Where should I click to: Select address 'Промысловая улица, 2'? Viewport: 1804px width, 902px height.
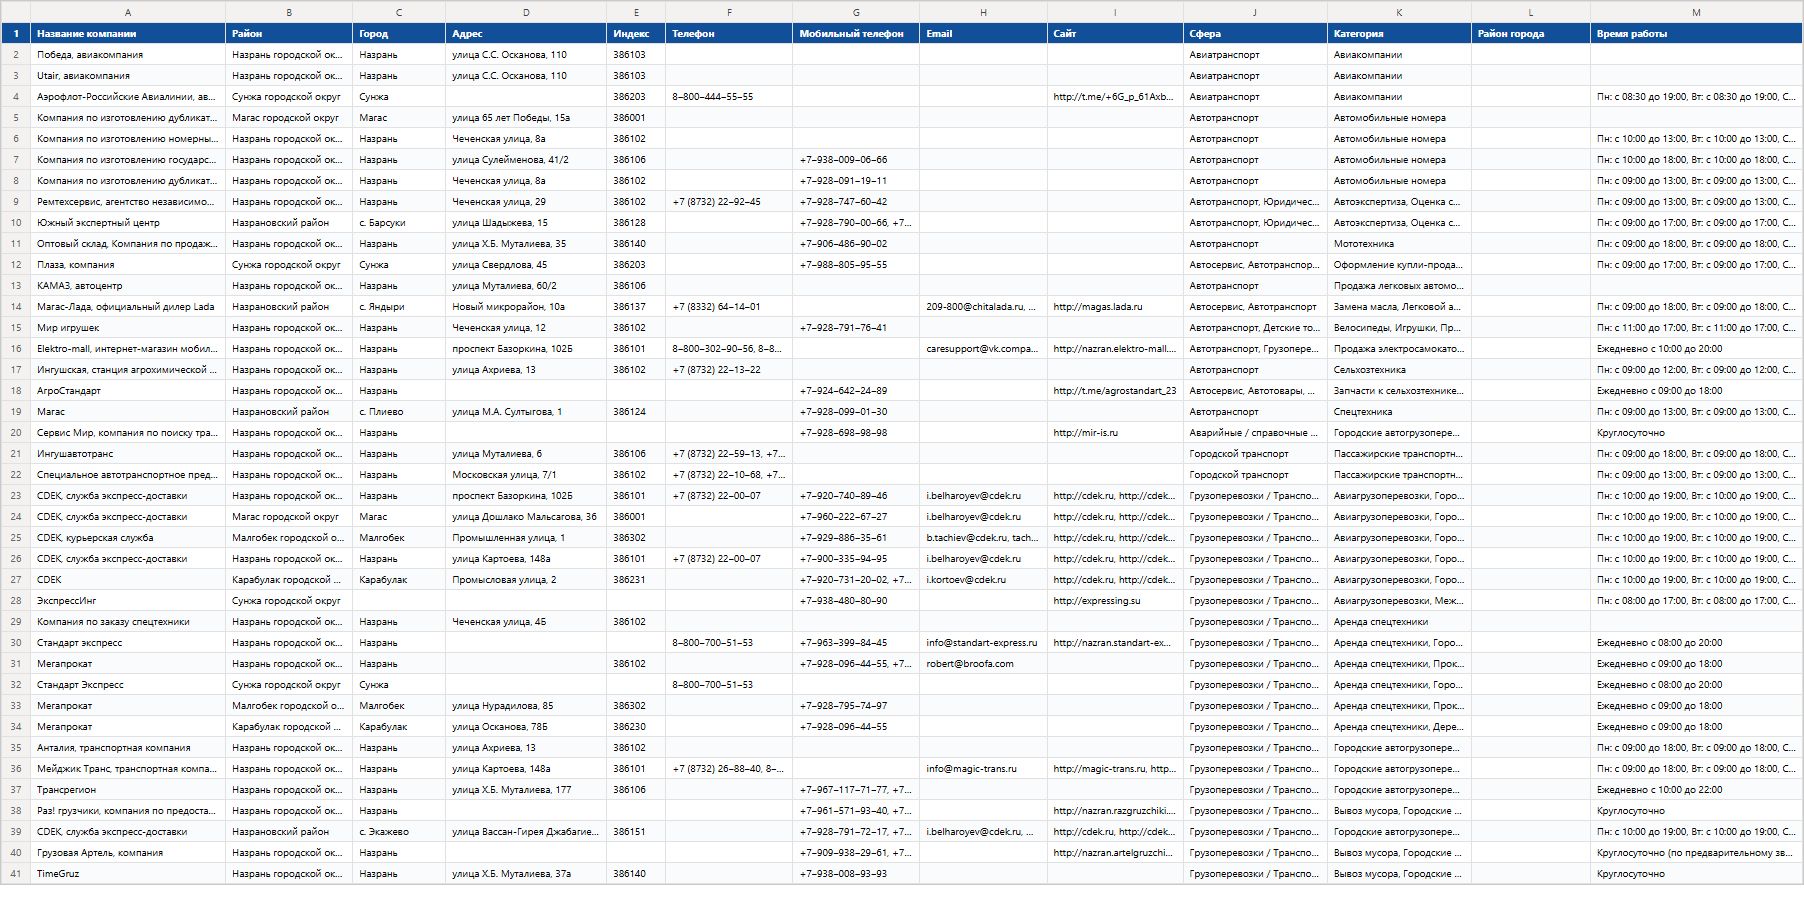pyautogui.click(x=526, y=580)
